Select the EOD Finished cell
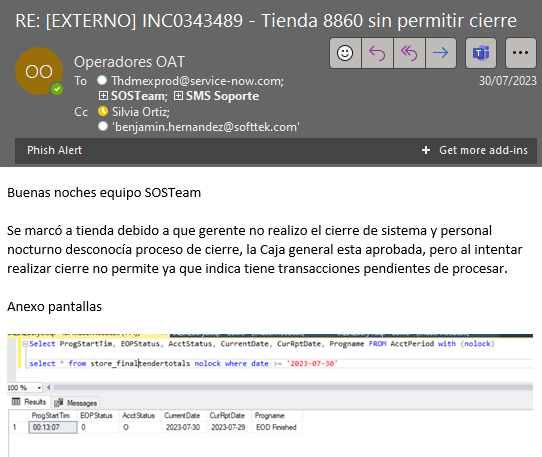The height and width of the screenshot is (457, 542). coord(277,427)
